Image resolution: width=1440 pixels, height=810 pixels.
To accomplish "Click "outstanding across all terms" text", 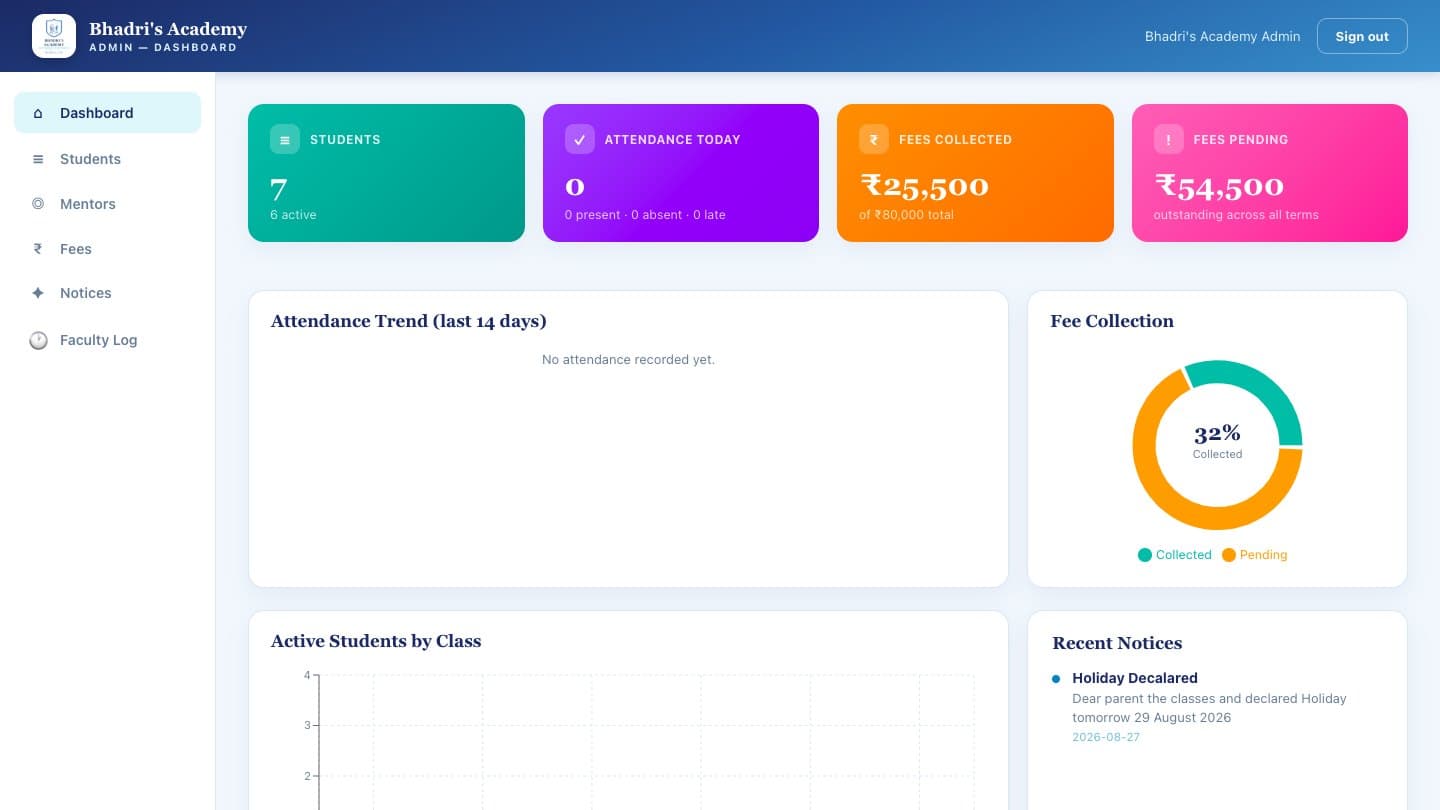I will (1236, 215).
